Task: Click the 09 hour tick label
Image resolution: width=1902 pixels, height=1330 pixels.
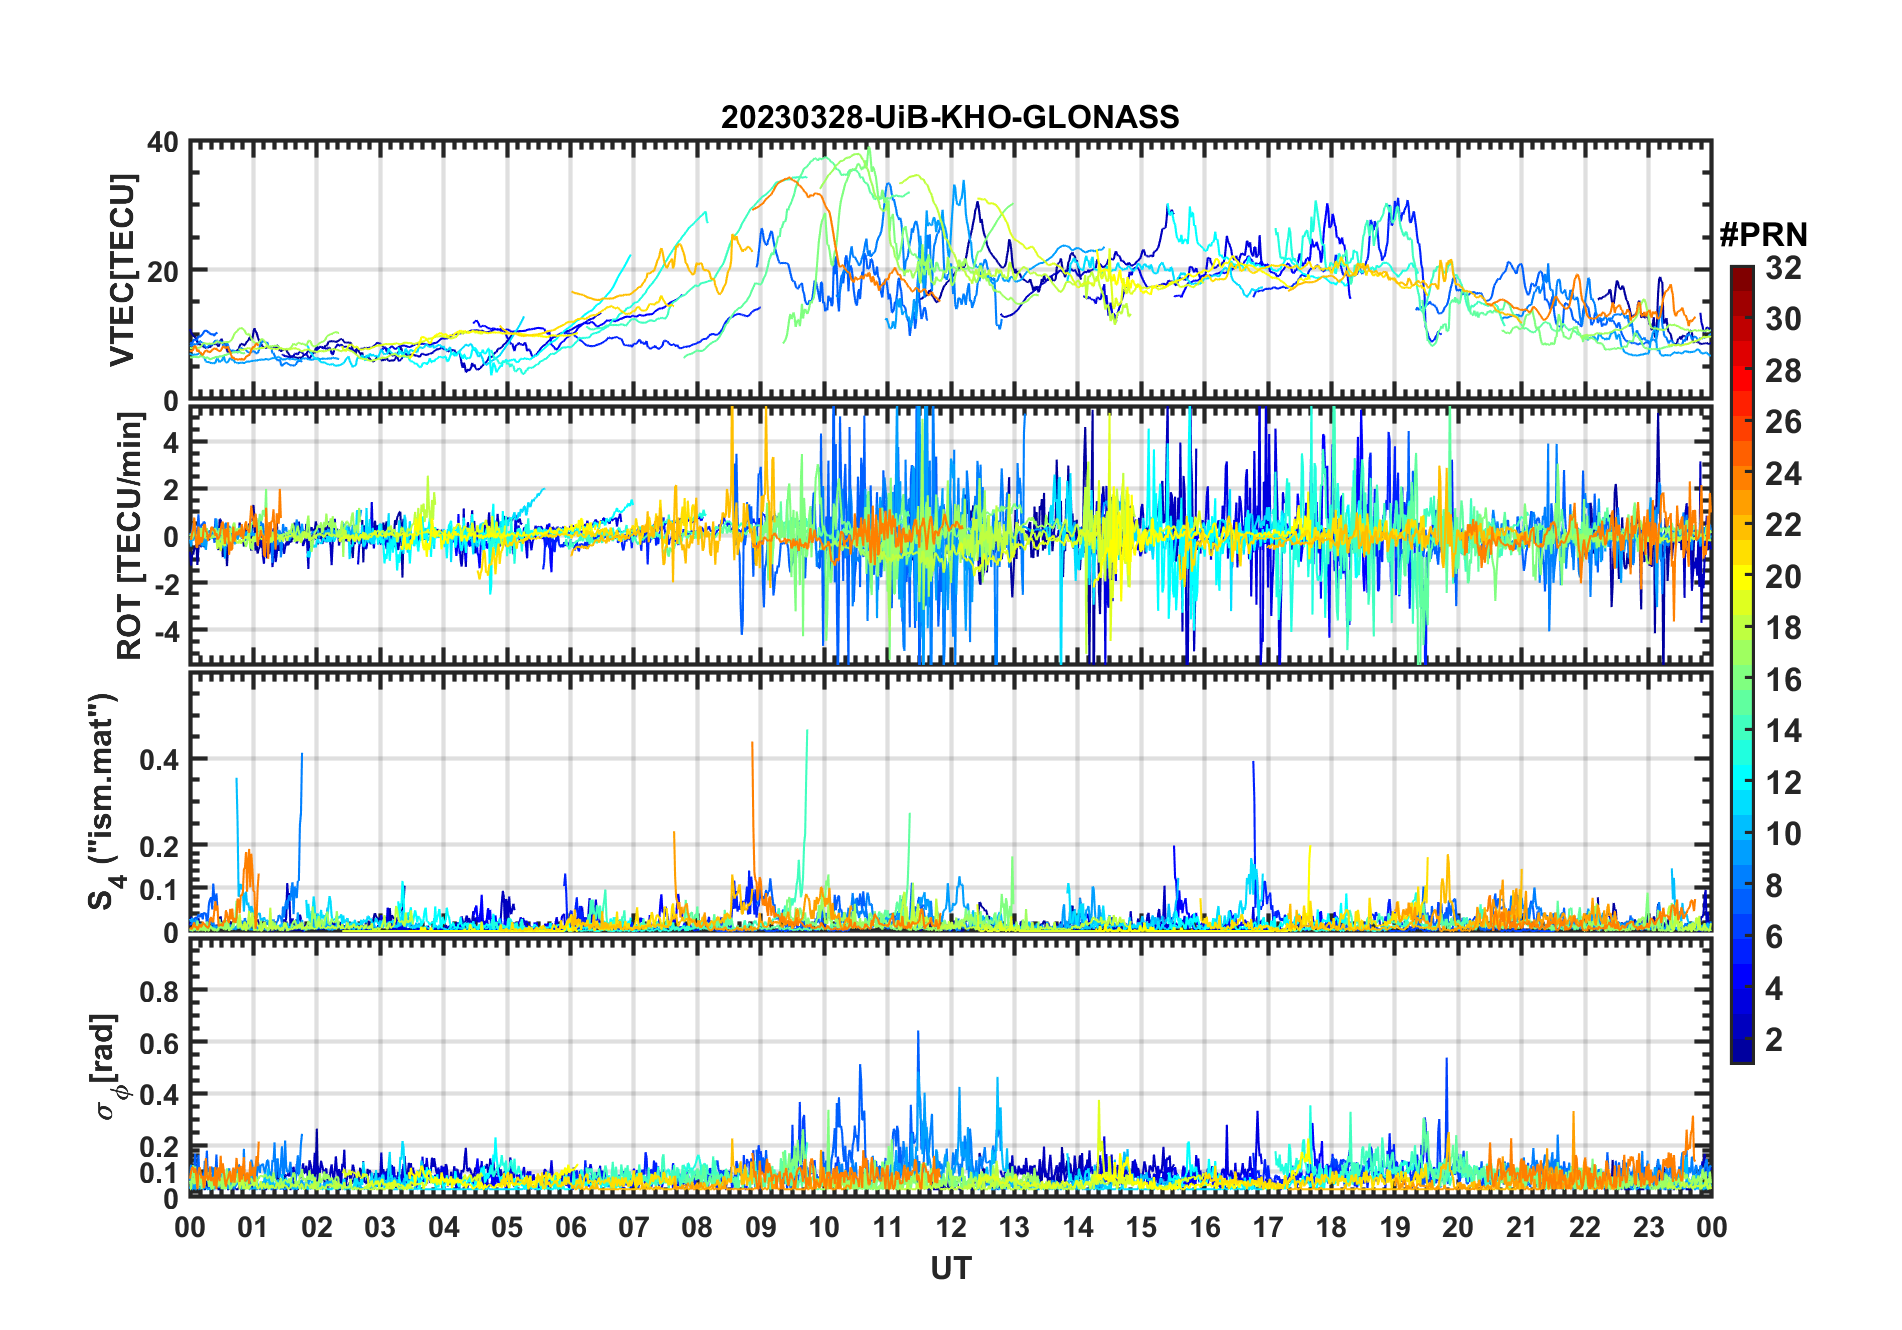Action: [761, 1227]
